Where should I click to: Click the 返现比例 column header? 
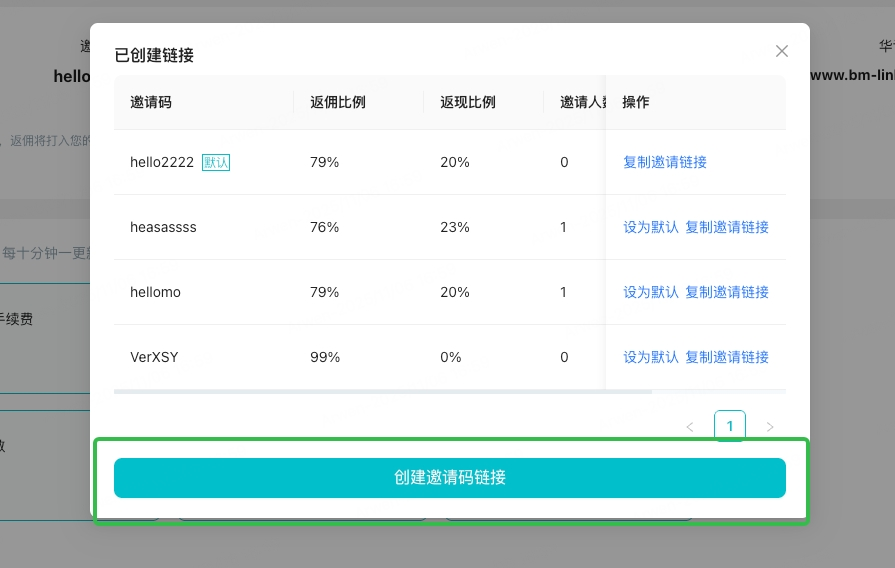(468, 102)
